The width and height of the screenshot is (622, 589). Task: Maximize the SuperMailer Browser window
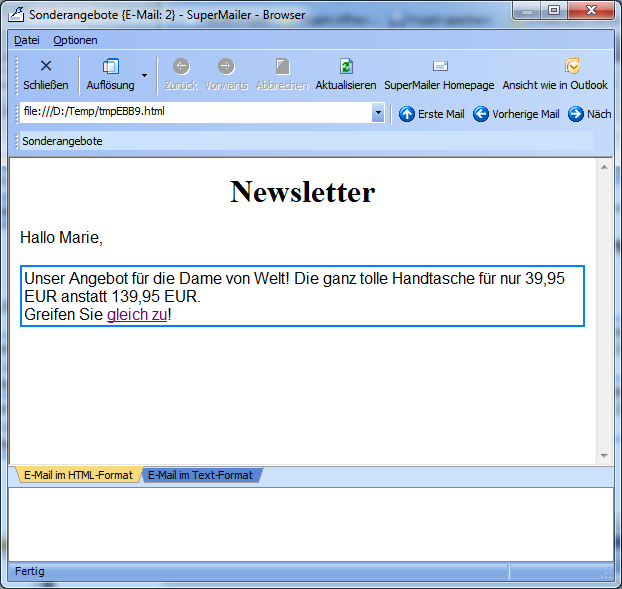click(554, 10)
